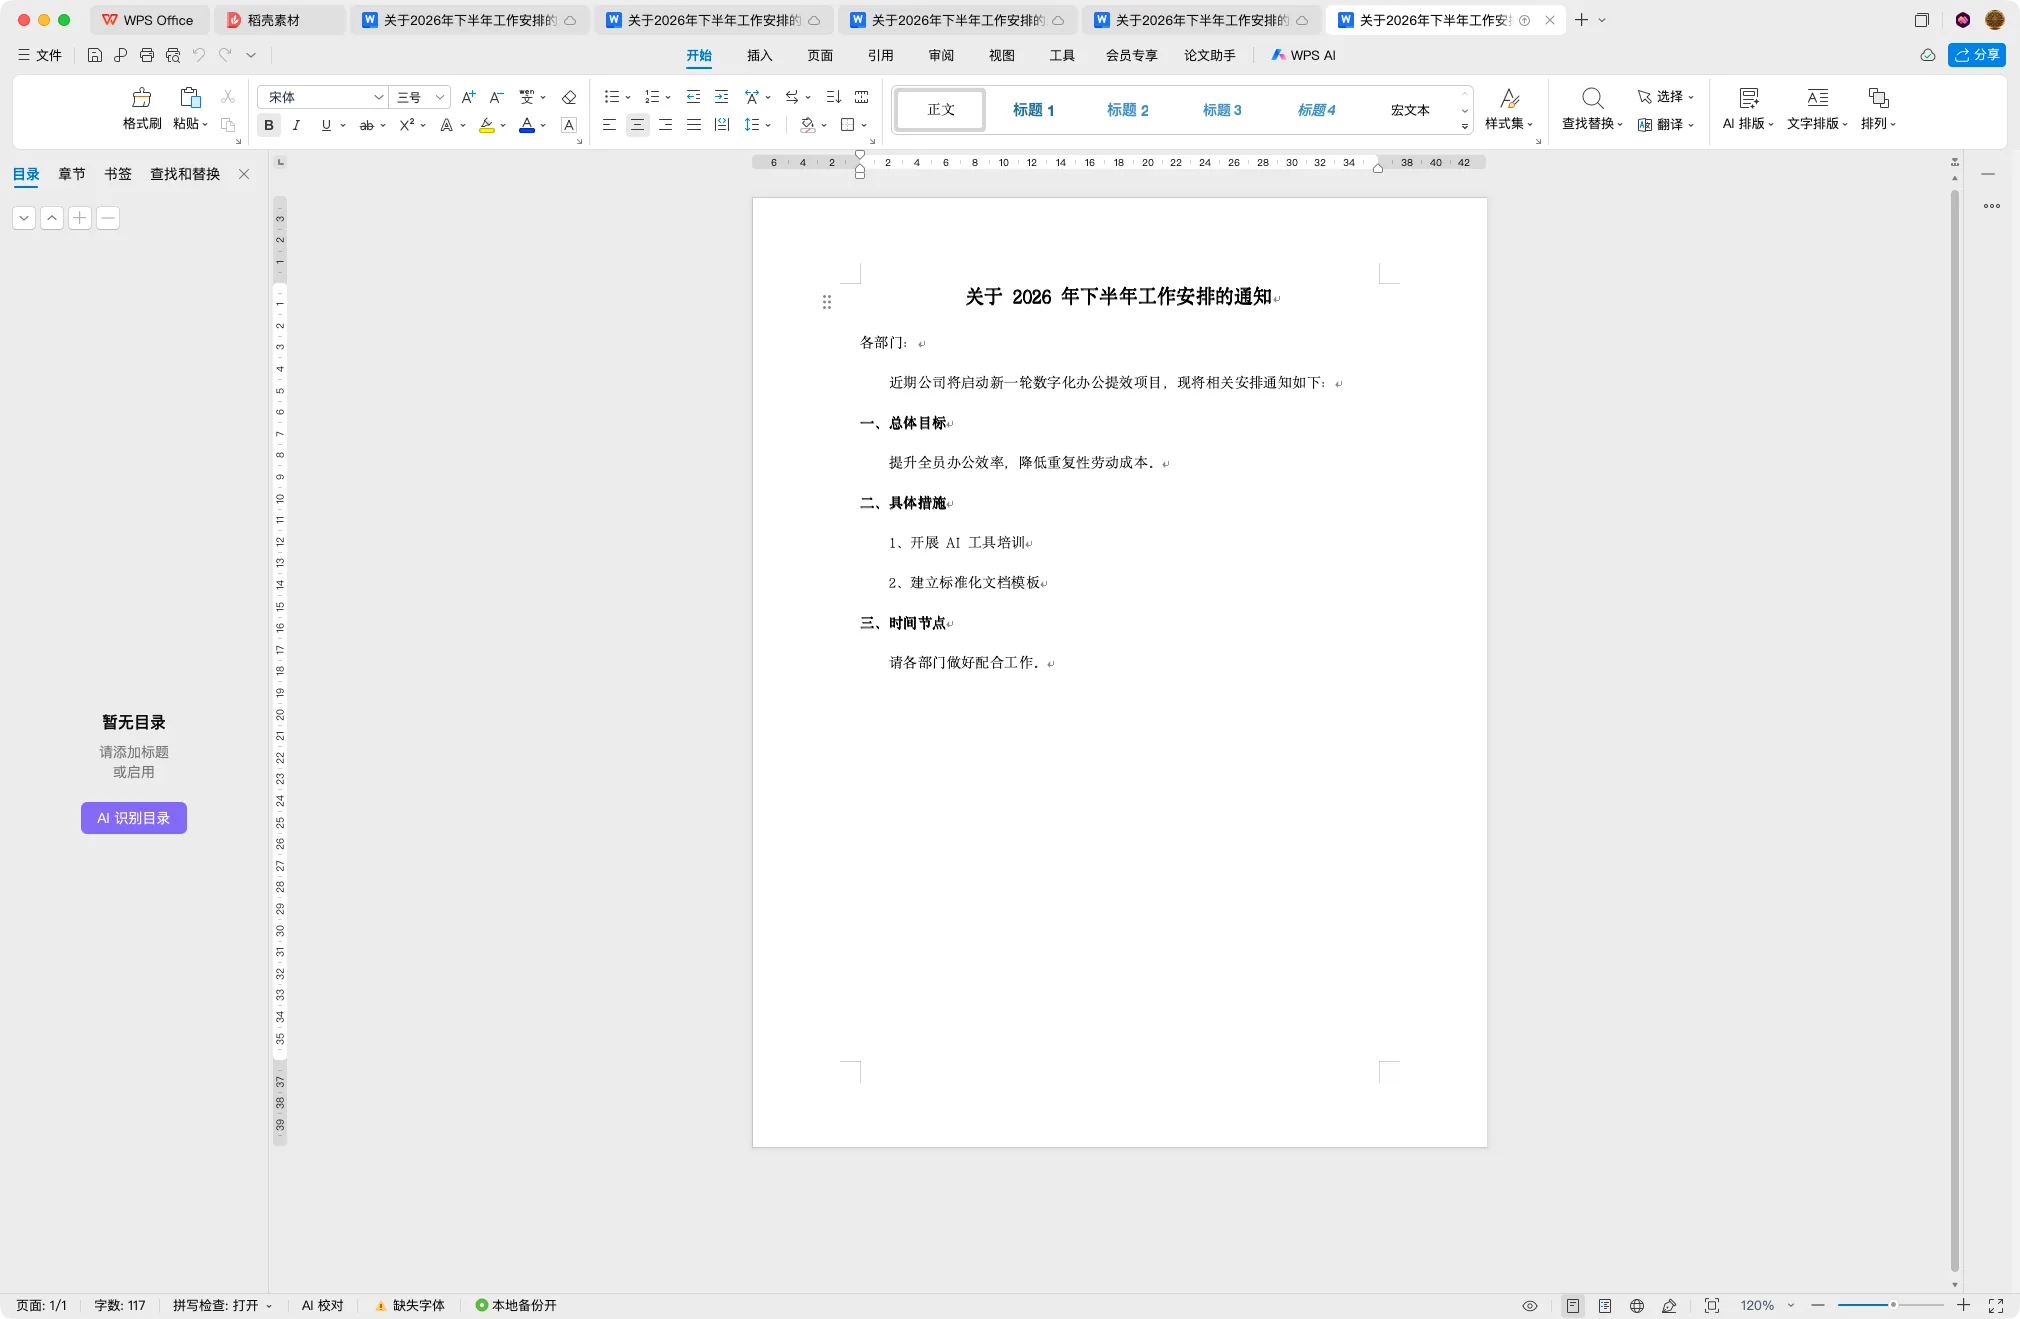2020x1319 pixels.
Task: Switch to the 审阅 ribbon tab
Action: [941, 55]
